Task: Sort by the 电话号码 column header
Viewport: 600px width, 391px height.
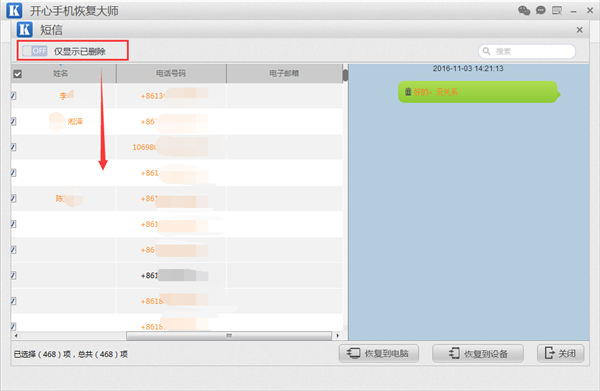Action: point(171,73)
